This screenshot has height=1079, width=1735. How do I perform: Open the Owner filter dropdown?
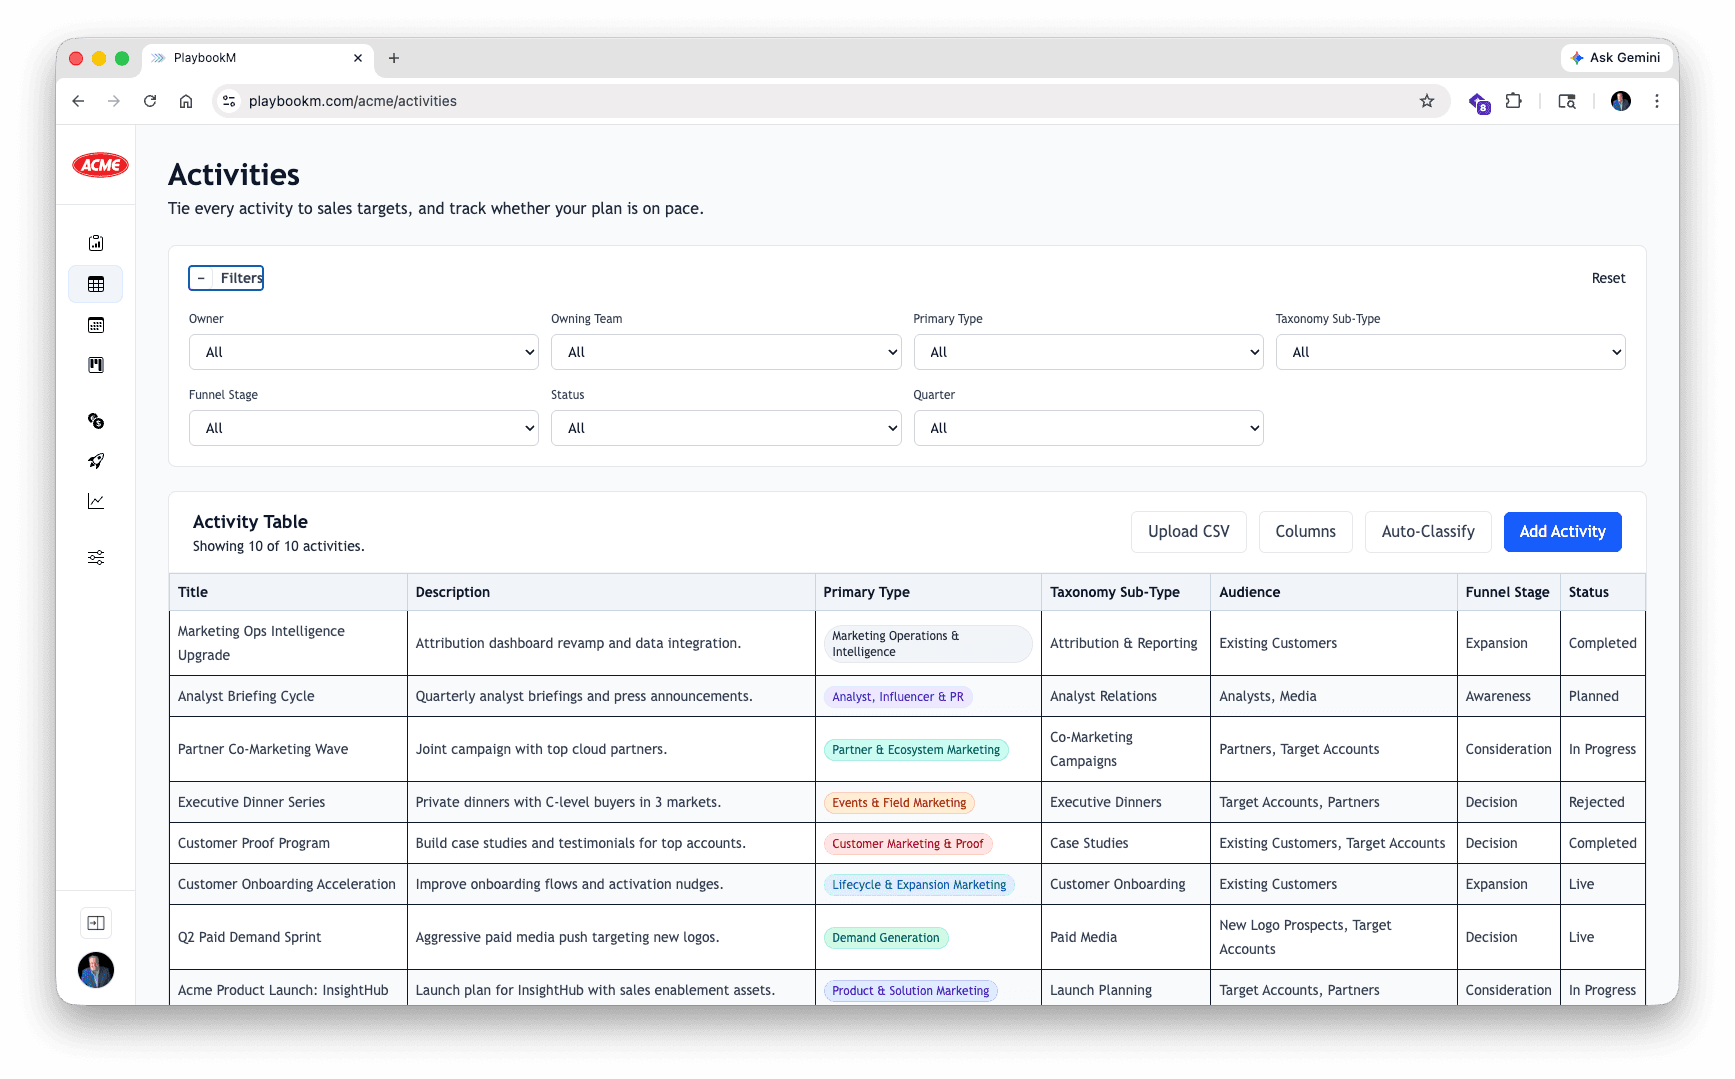coord(363,352)
